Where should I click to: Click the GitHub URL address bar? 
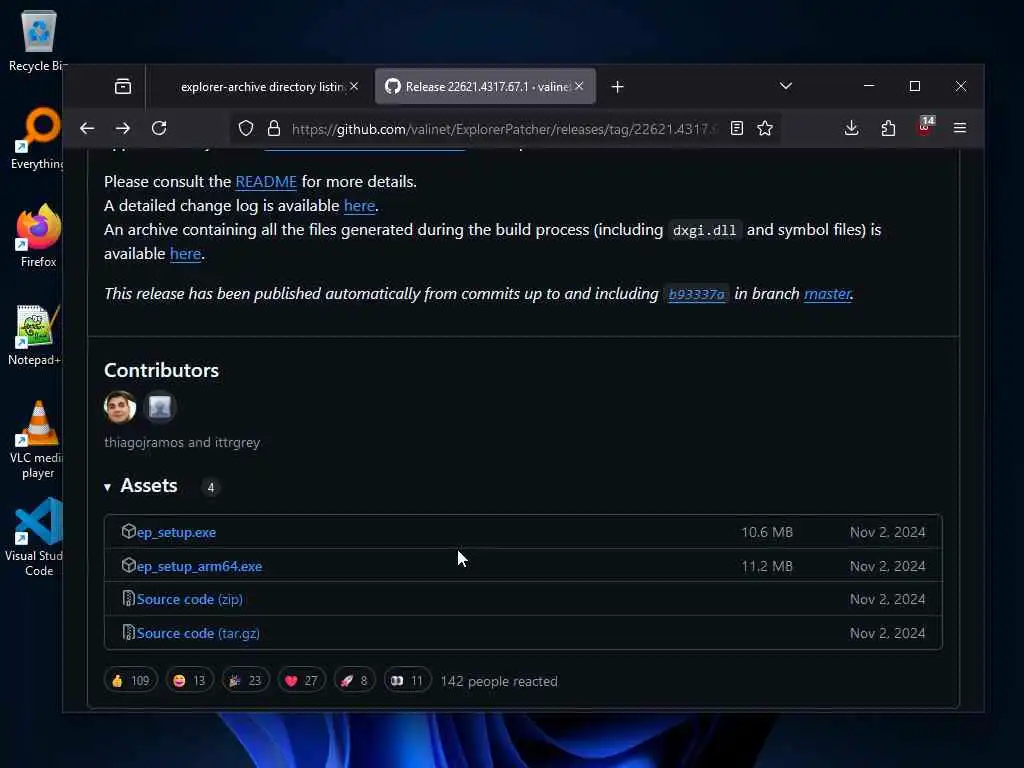point(503,129)
